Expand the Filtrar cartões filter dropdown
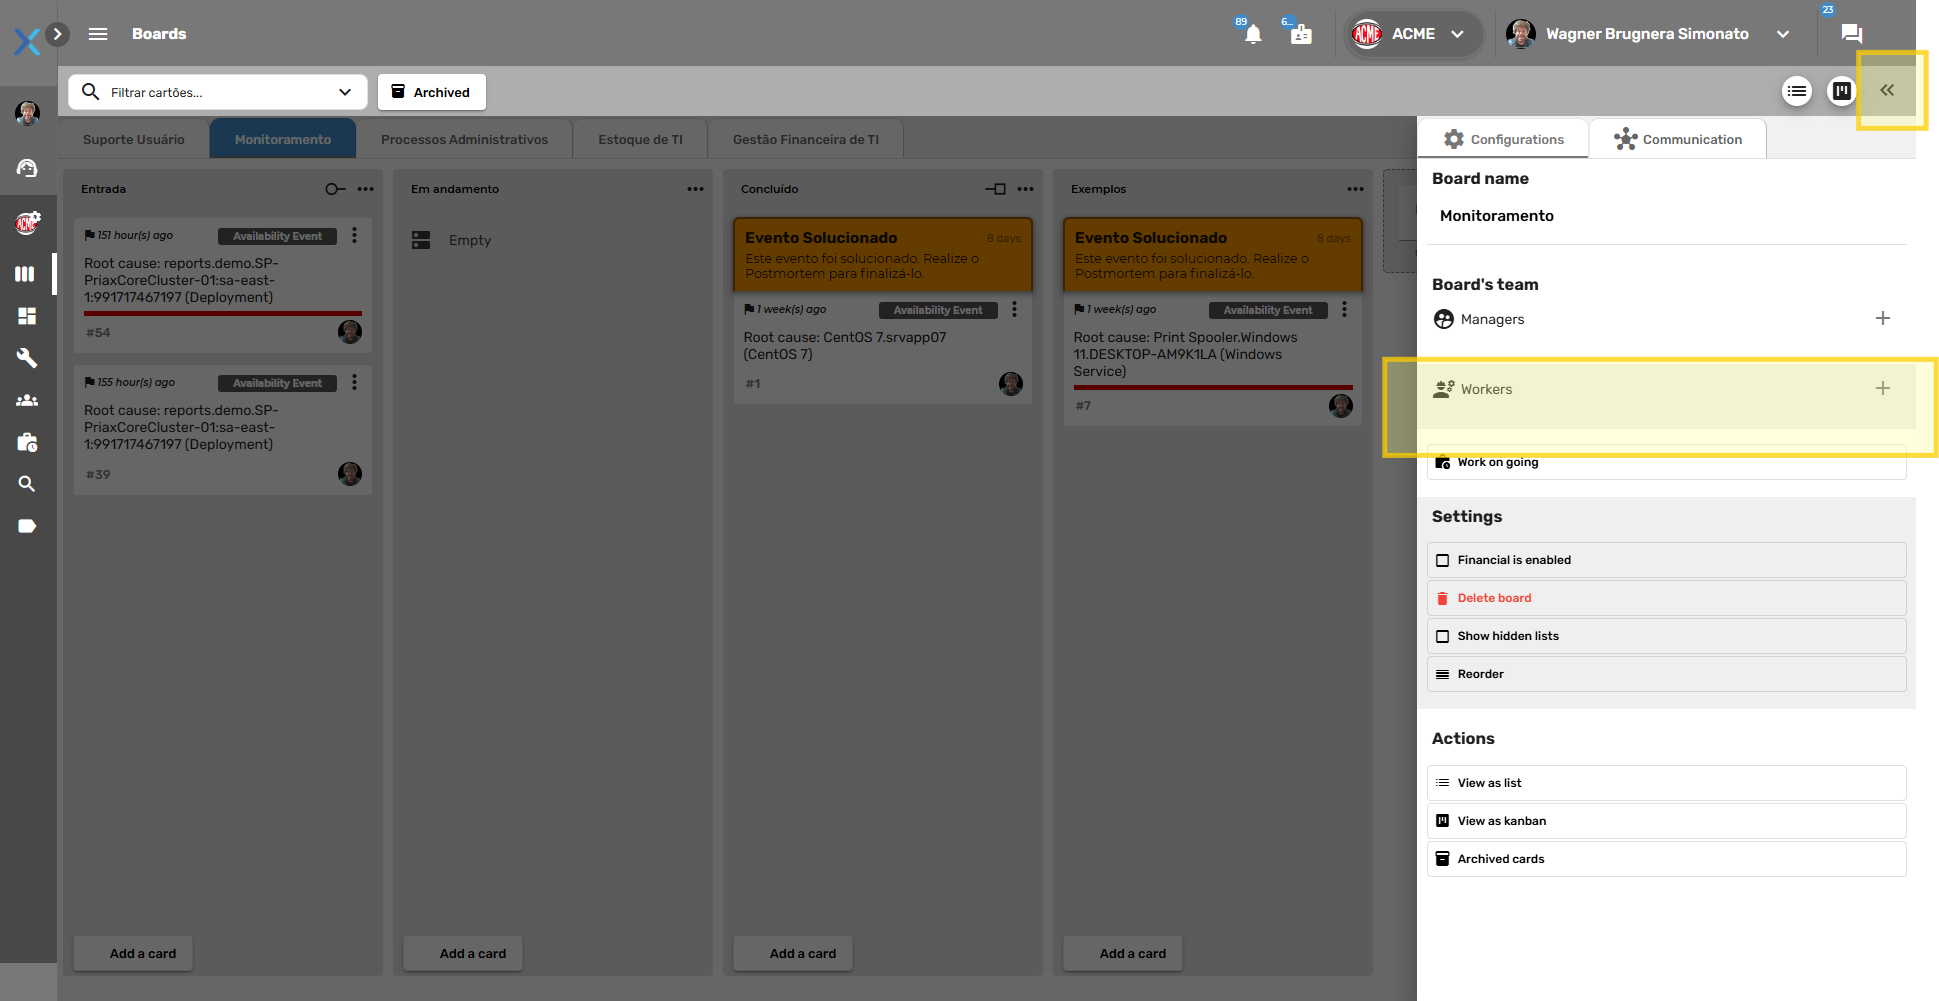Viewport: 1939px width, 1001px height. tap(345, 93)
